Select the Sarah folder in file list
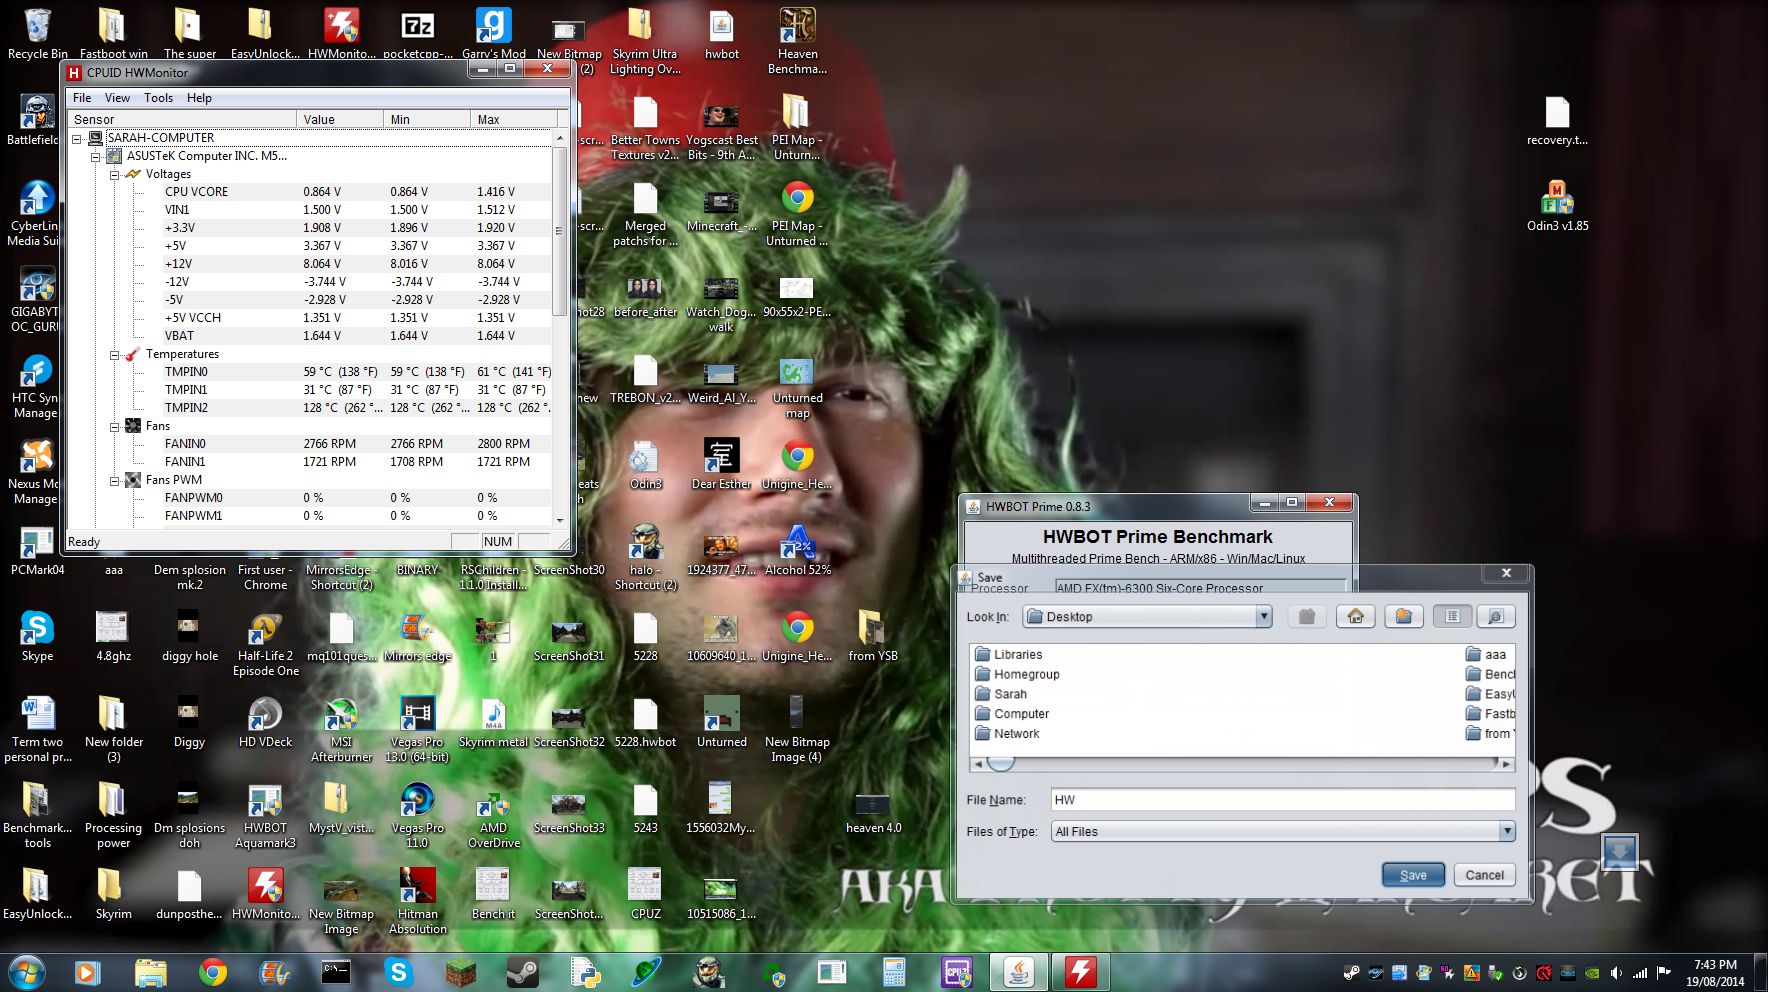 [1001, 694]
